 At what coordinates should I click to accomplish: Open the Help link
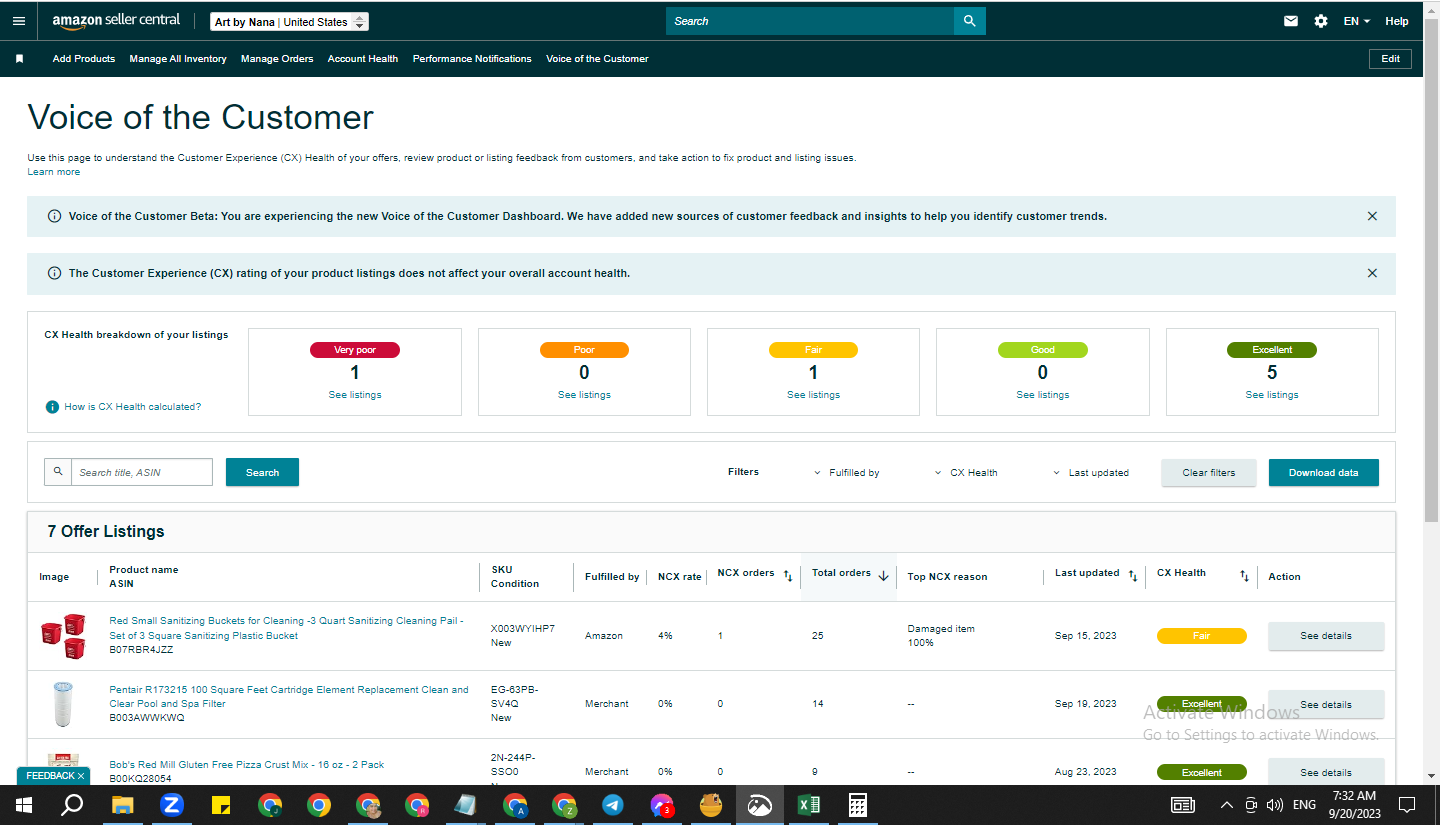click(1397, 21)
